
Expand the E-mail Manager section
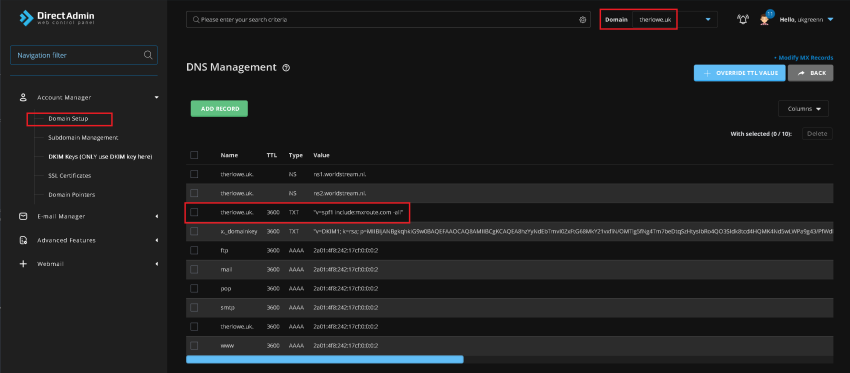click(x=157, y=216)
